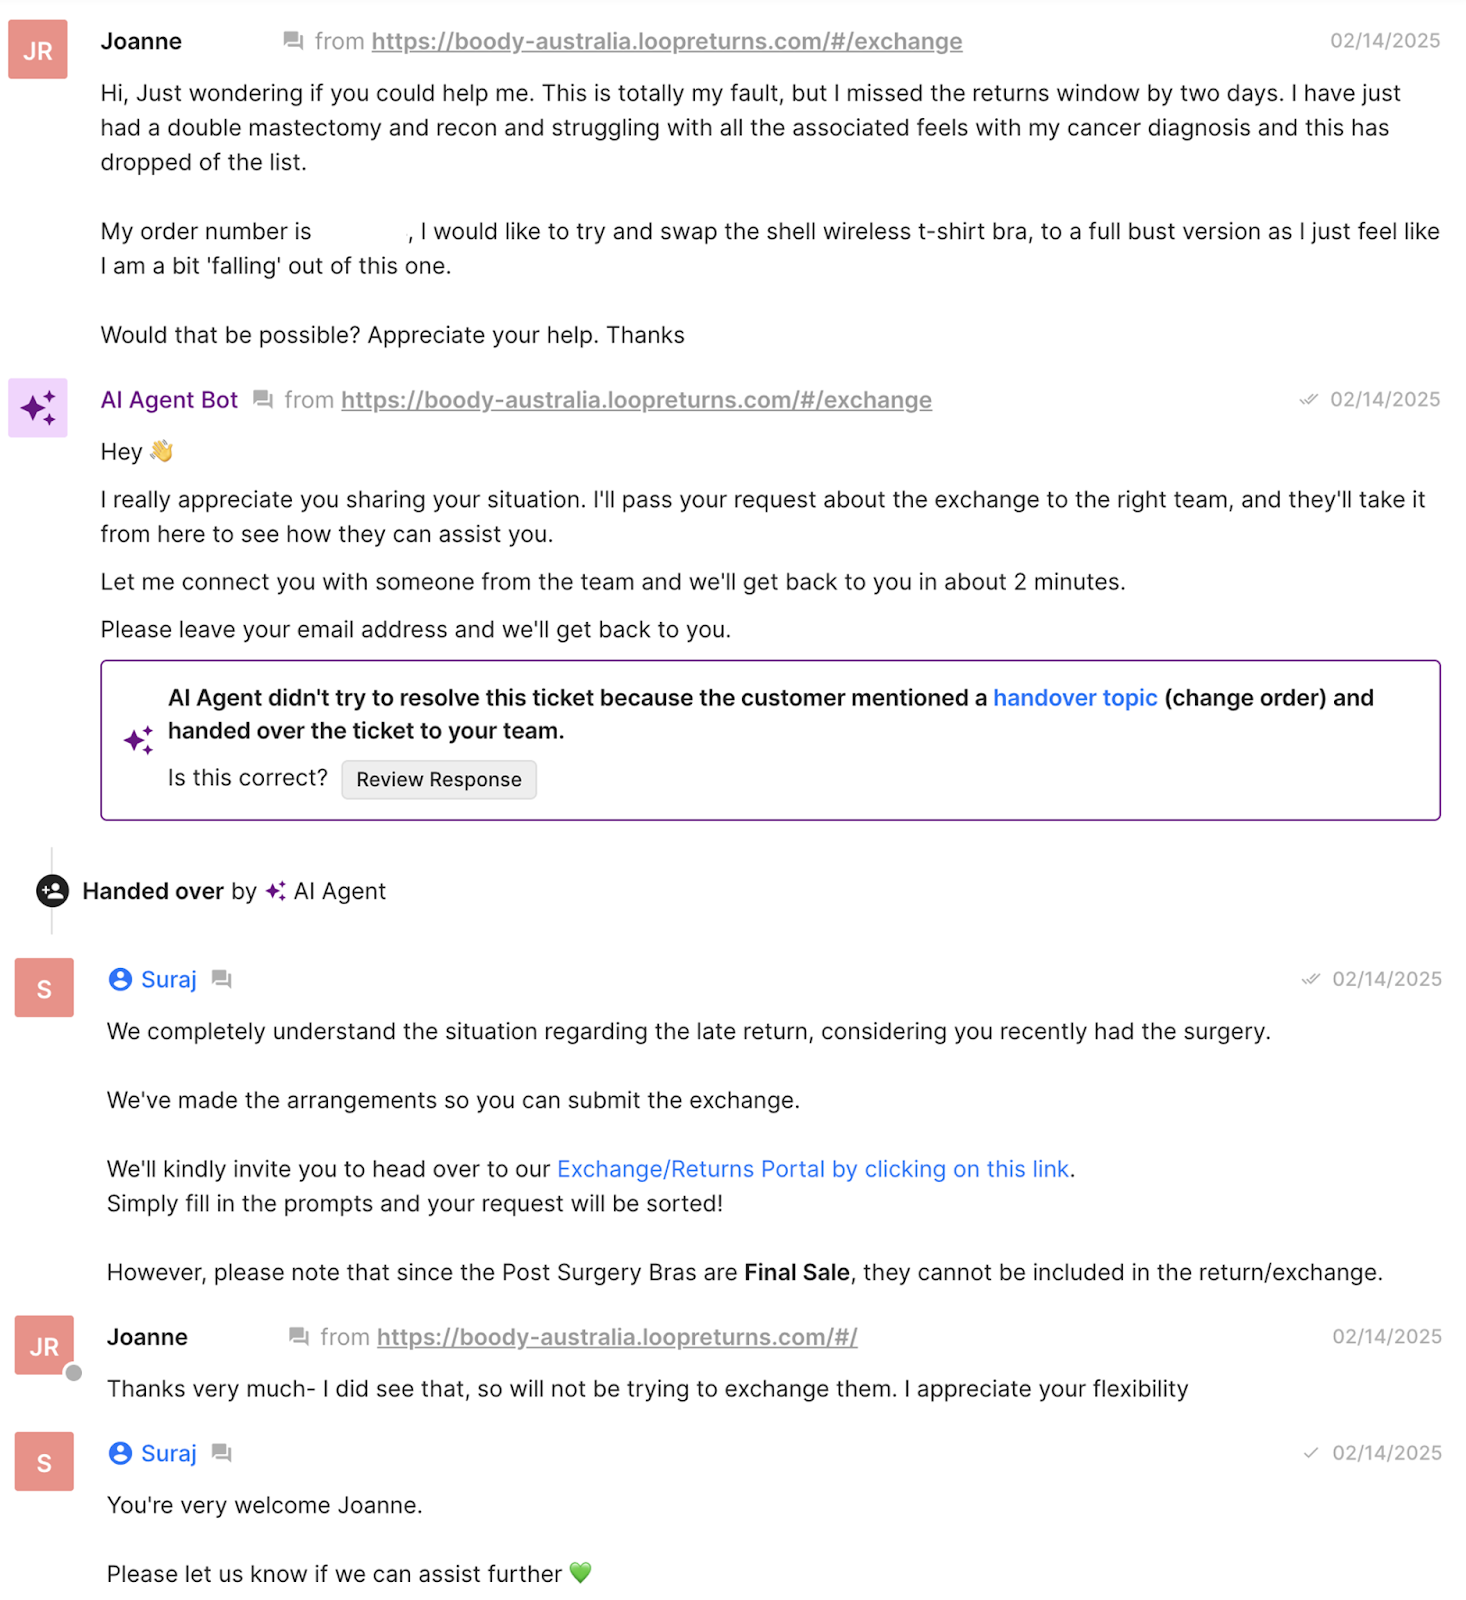Open the loopreturns exchange URL in Joanne's first message
Image resolution: width=1466 pixels, height=1600 pixels.
click(x=666, y=41)
